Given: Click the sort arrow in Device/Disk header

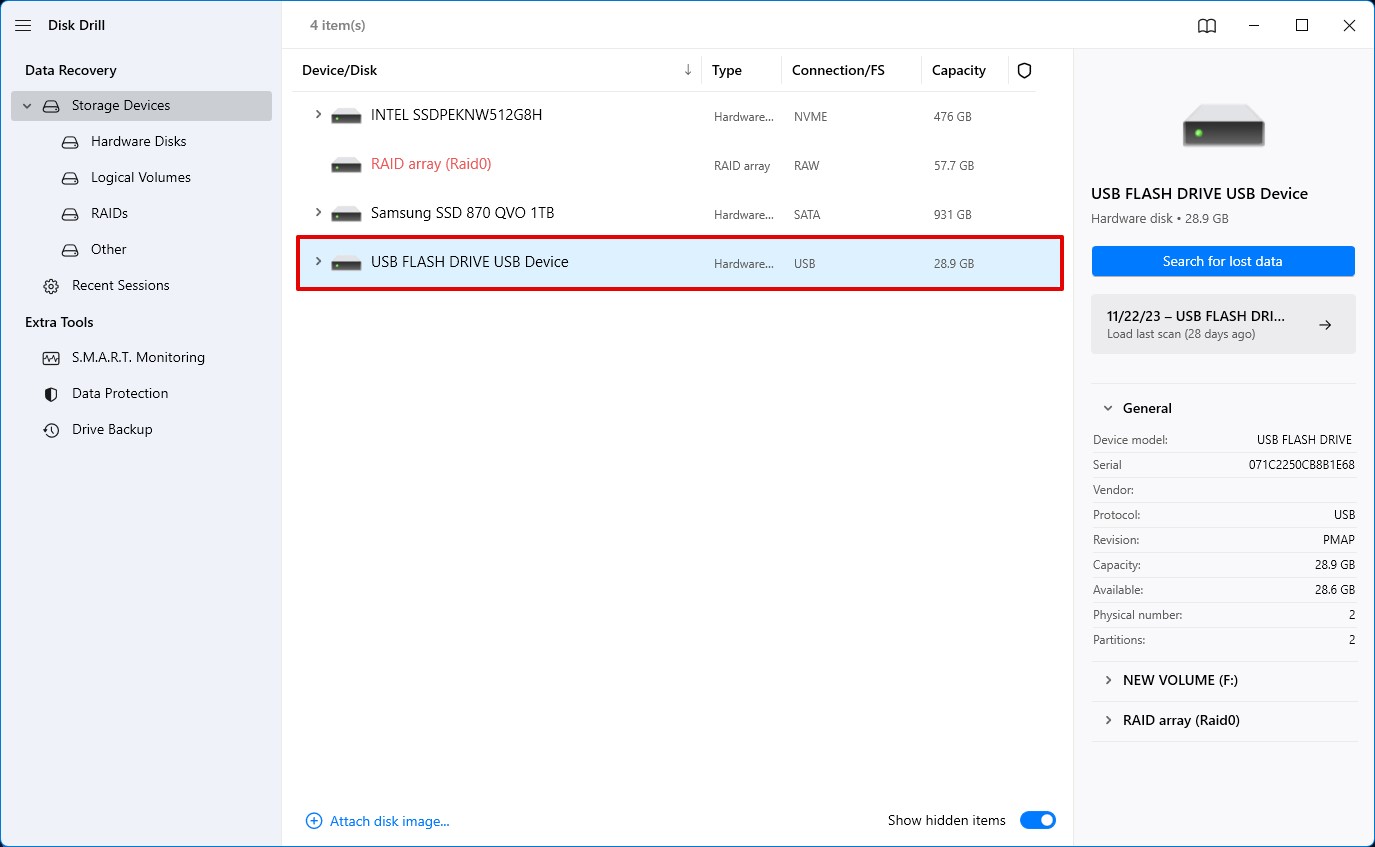Looking at the screenshot, I should pos(688,70).
